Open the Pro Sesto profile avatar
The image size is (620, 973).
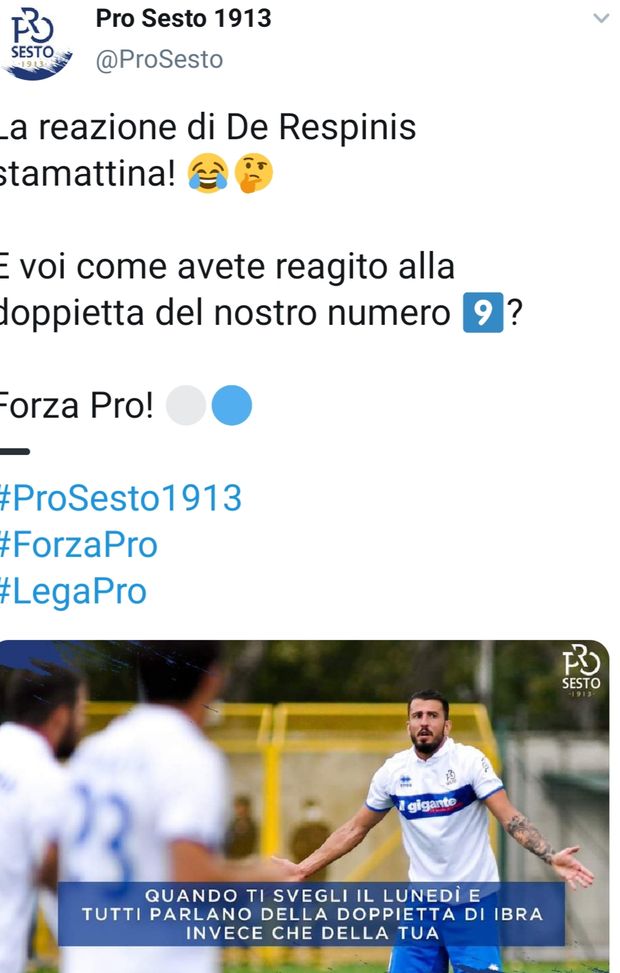[37, 43]
